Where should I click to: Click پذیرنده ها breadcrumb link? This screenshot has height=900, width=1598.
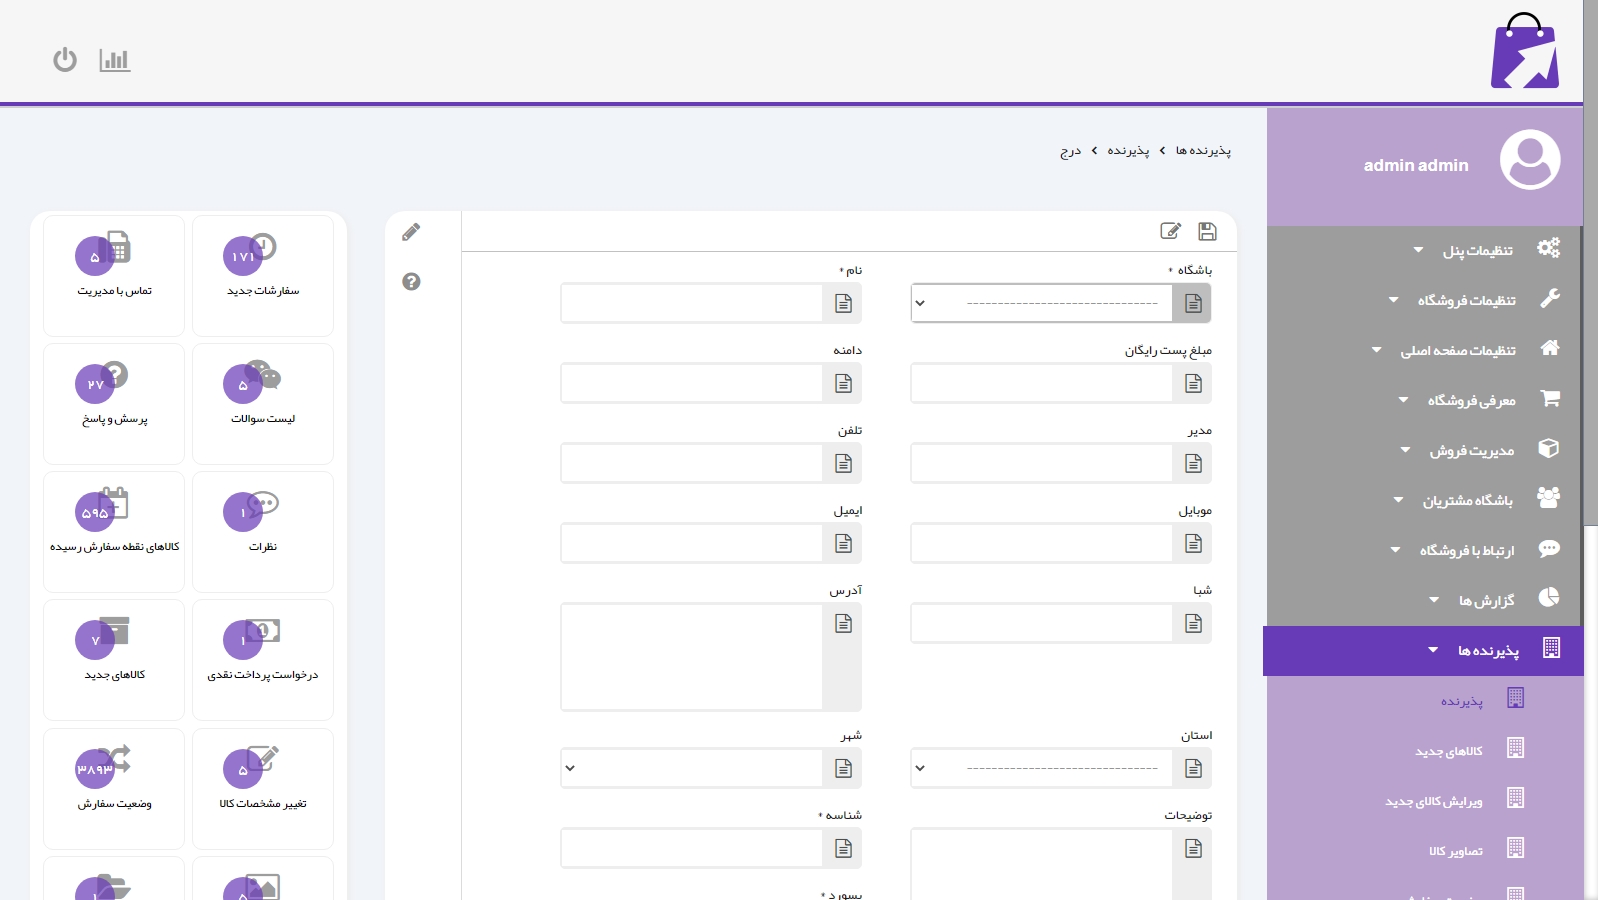pyautogui.click(x=1203, y=151)
